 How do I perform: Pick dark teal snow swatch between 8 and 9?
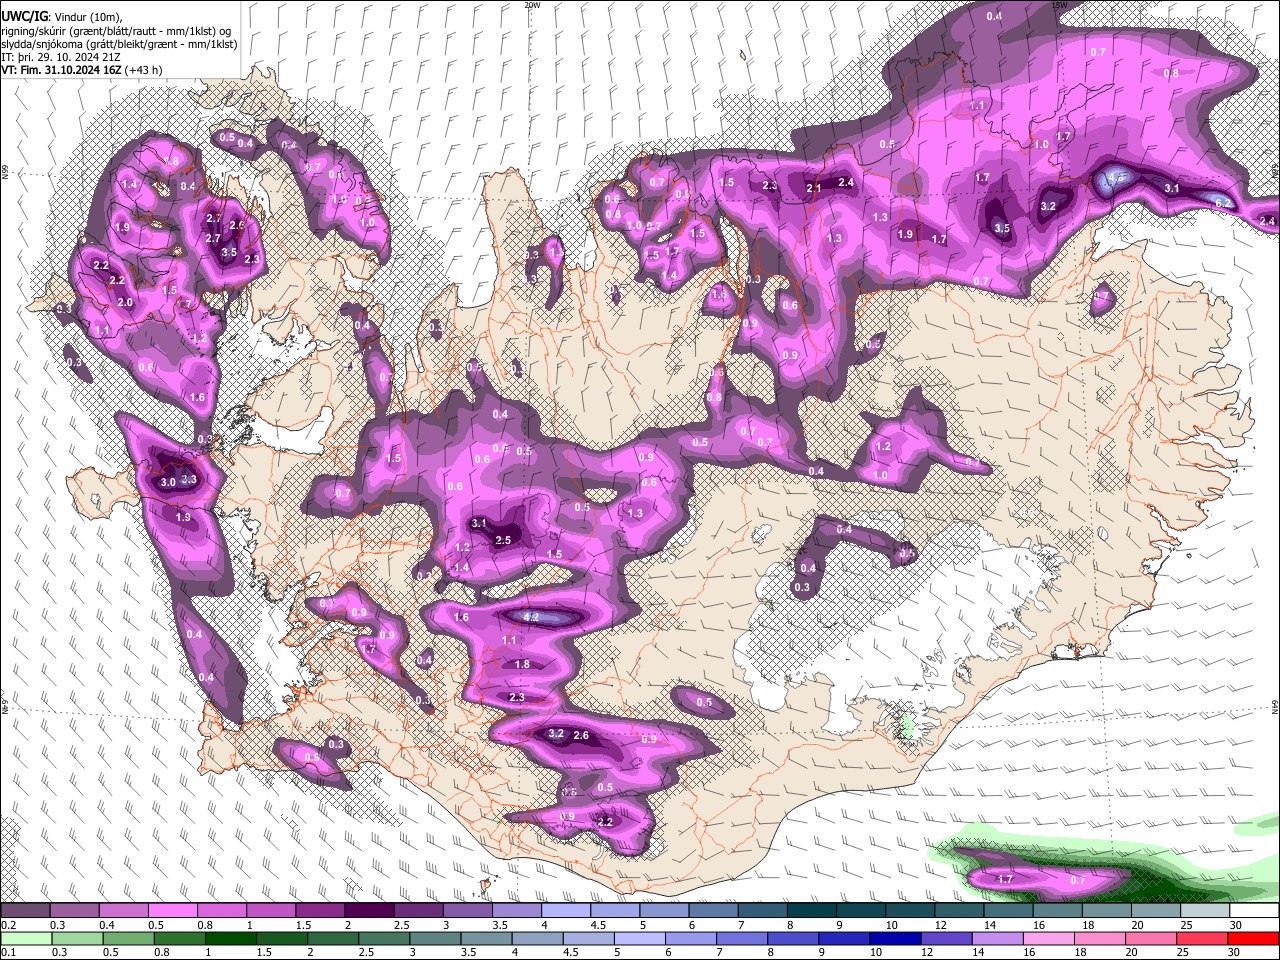click(811, 910)
